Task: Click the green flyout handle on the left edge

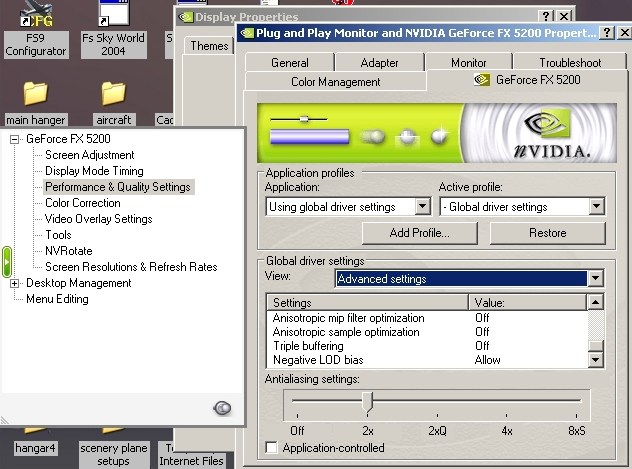Action: [6, 263]
